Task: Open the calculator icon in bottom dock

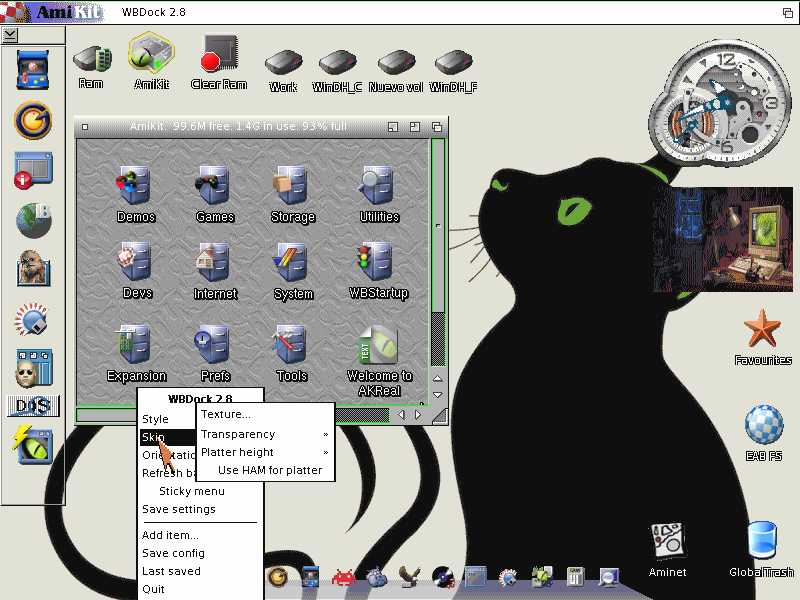Action: pyautogui.click(x=575, y=578)
